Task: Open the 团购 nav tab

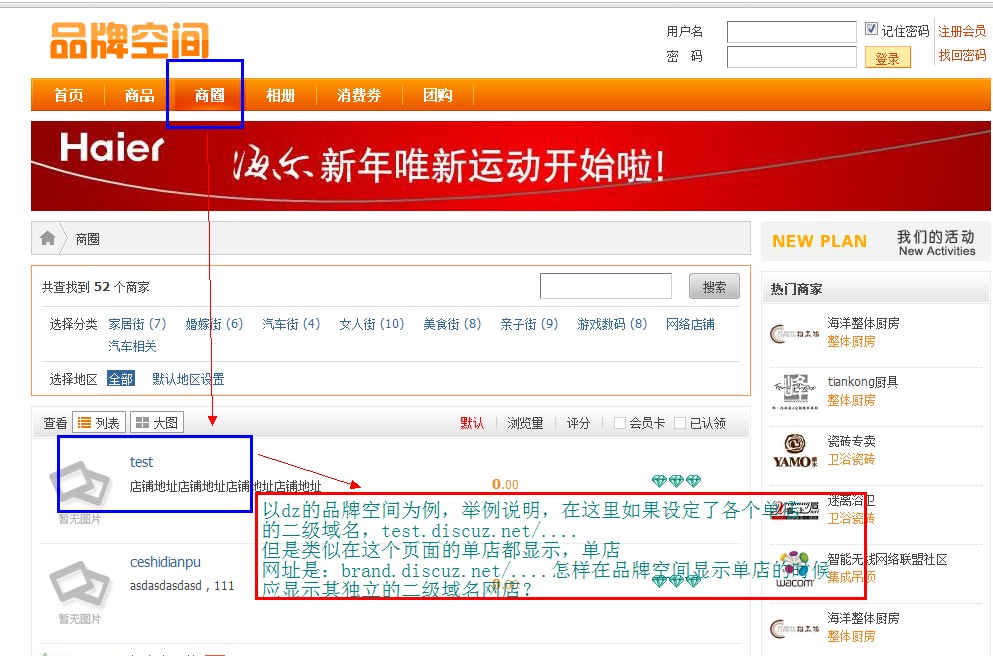Action: pos(438,96)
